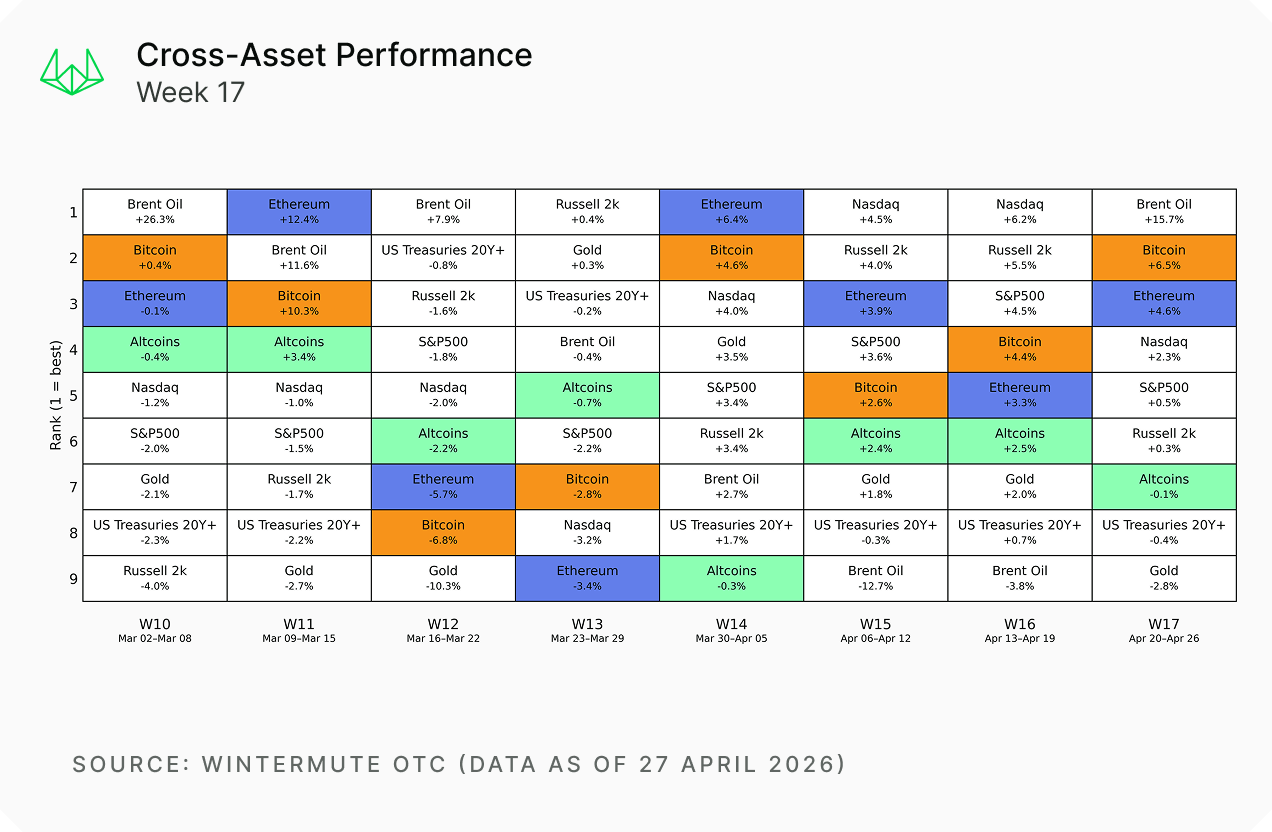This screenshot has height=832, width=1272.
Task: Select Brent Oil +15.7% cell in W17
Action: click(1164, 211)
